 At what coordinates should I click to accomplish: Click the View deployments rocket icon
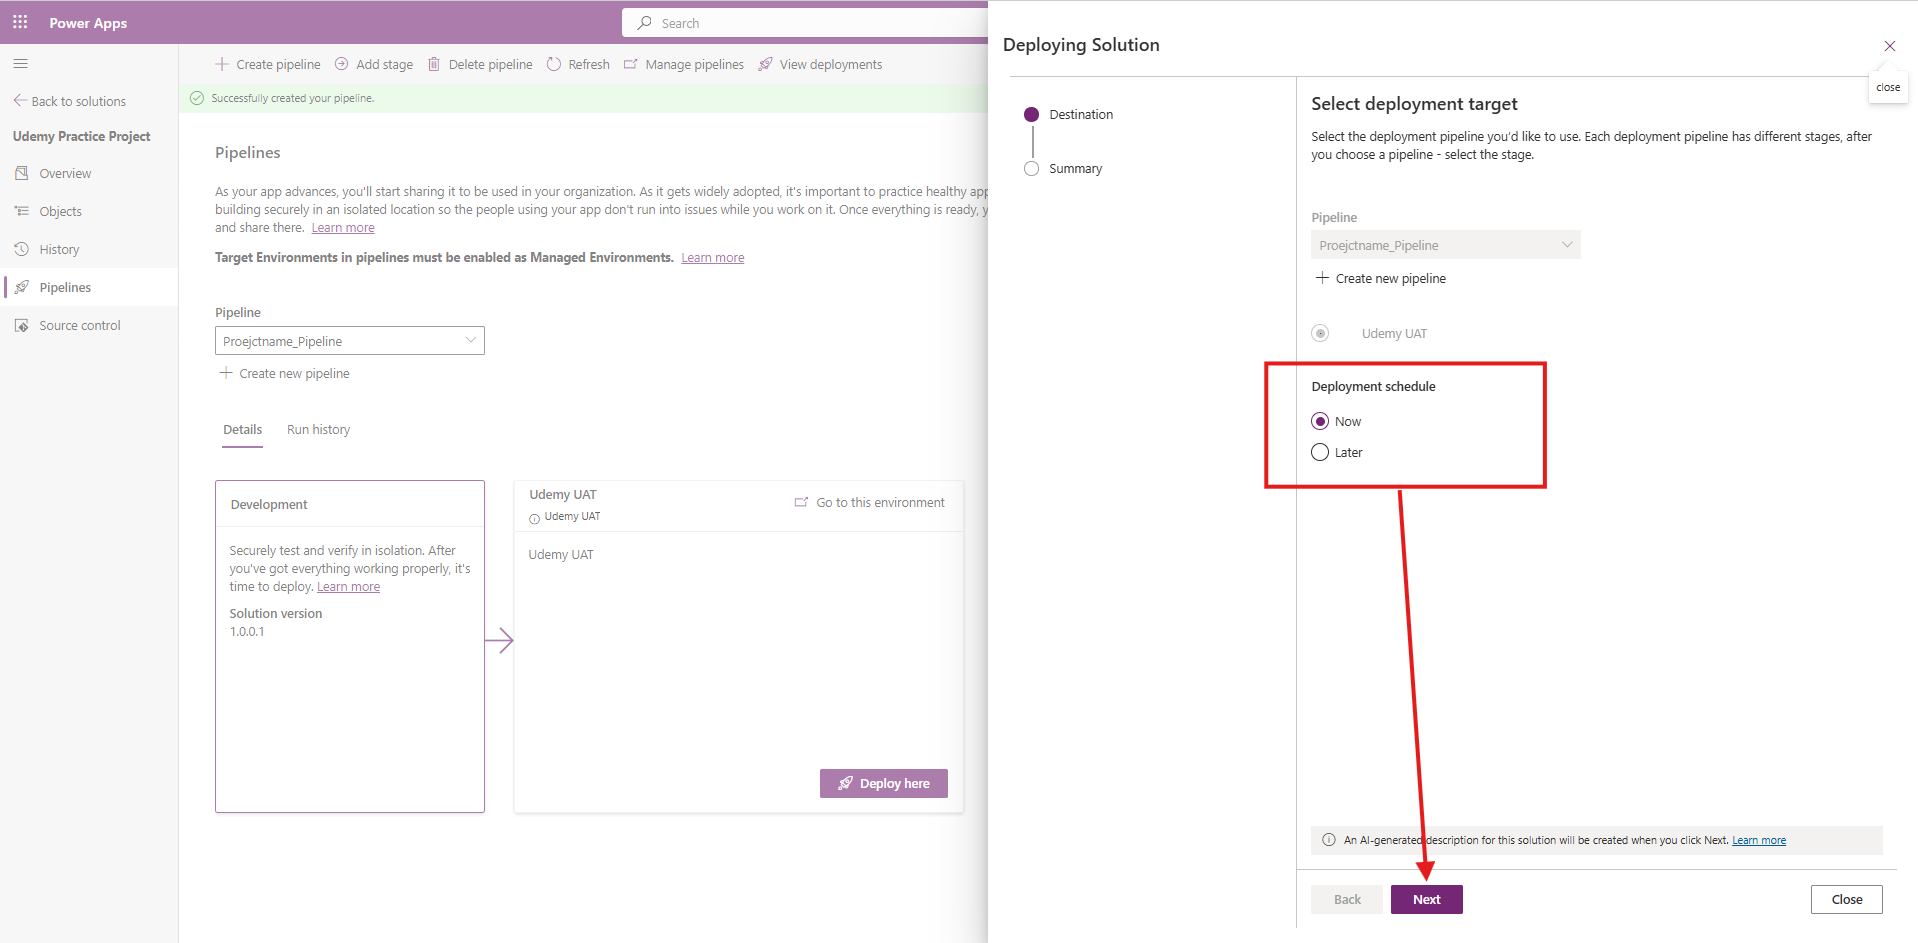pyautogui.click(x=766, y=64)
